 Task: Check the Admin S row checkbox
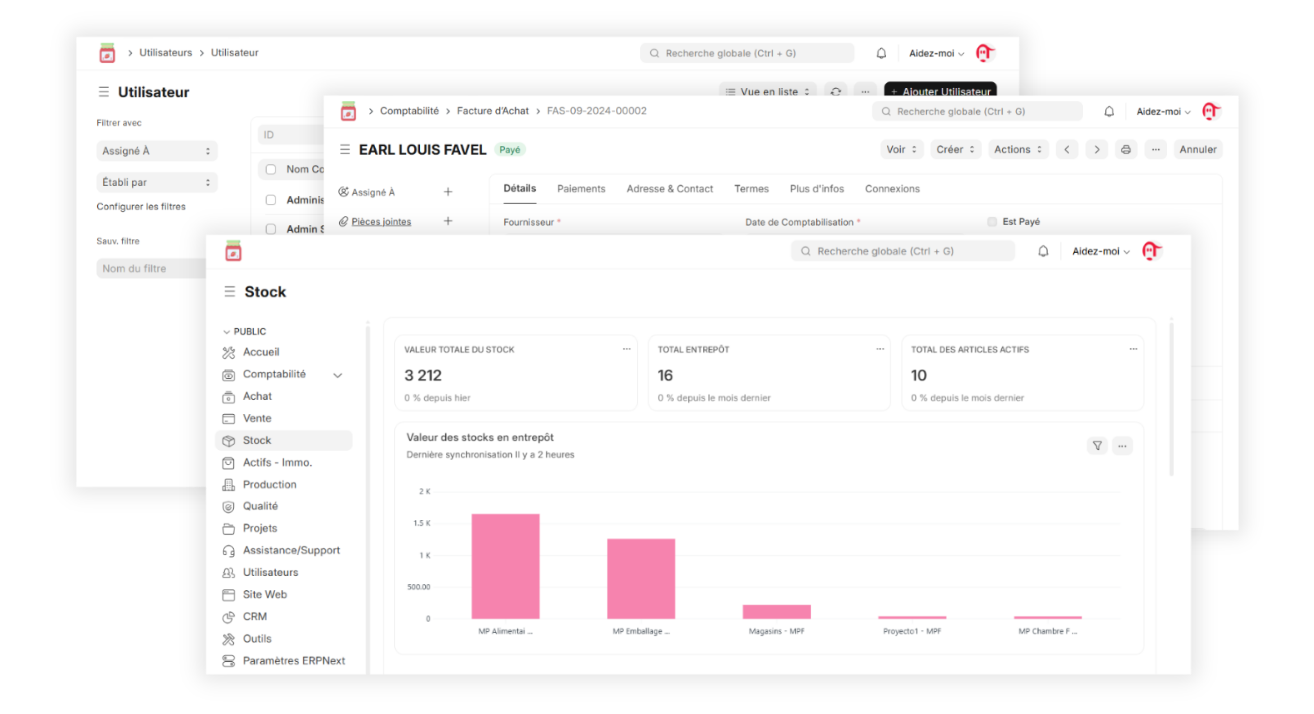click(x=271, y=229)
